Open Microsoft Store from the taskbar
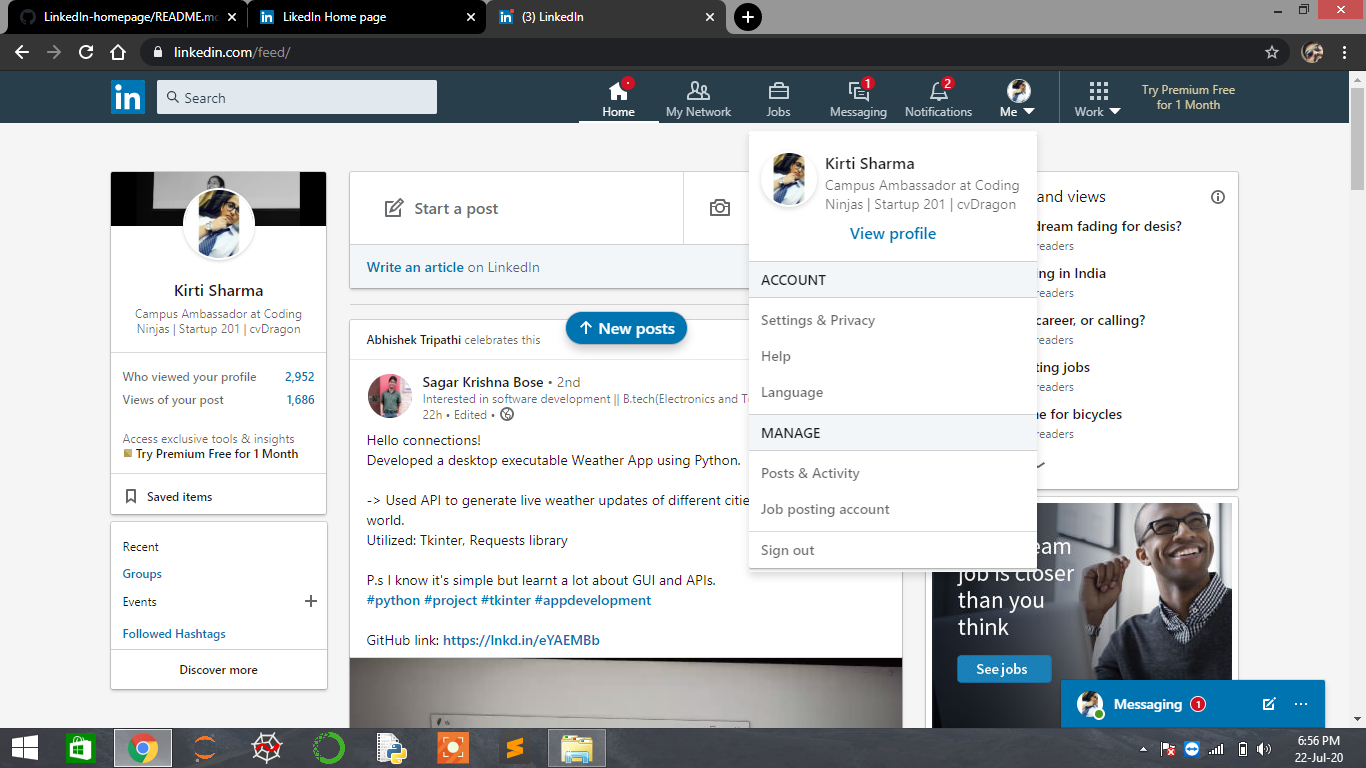1366x768 pixels. click(81, 748)
